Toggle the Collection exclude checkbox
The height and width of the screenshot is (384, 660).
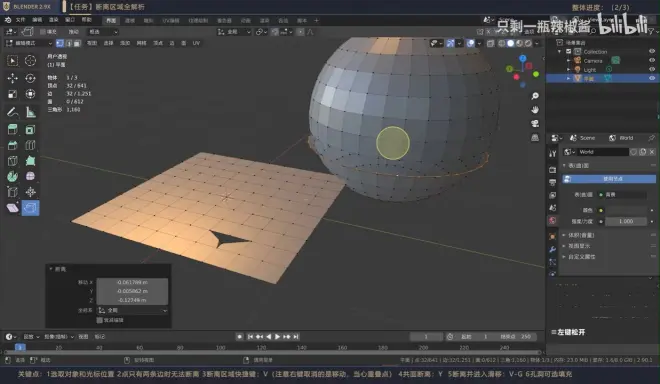coord(568,51)
